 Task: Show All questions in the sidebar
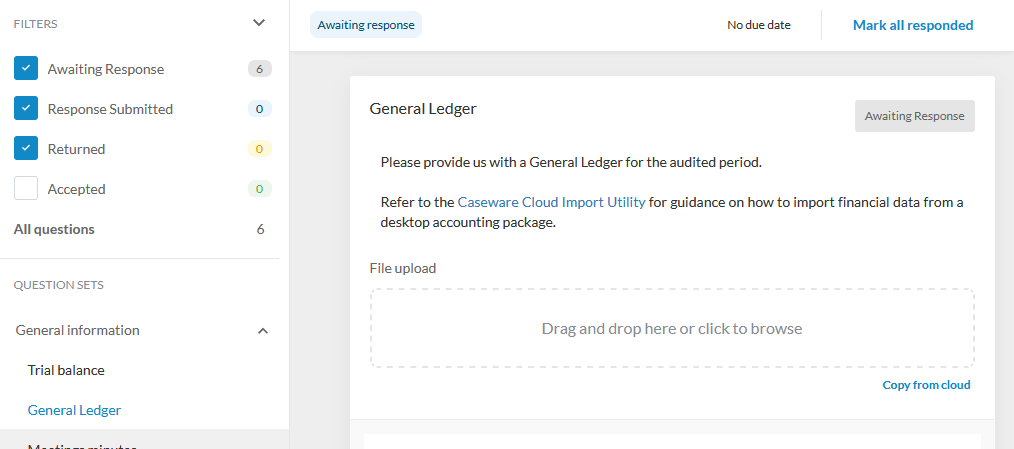point(54,229)
